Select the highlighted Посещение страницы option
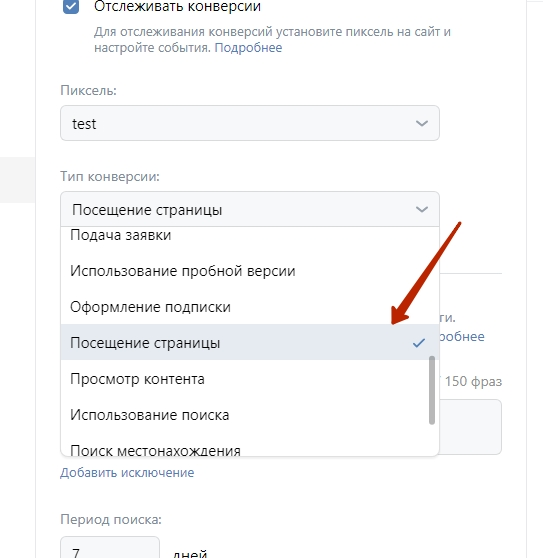This screenshot has height=558, width=543. (x=250, y=342)
